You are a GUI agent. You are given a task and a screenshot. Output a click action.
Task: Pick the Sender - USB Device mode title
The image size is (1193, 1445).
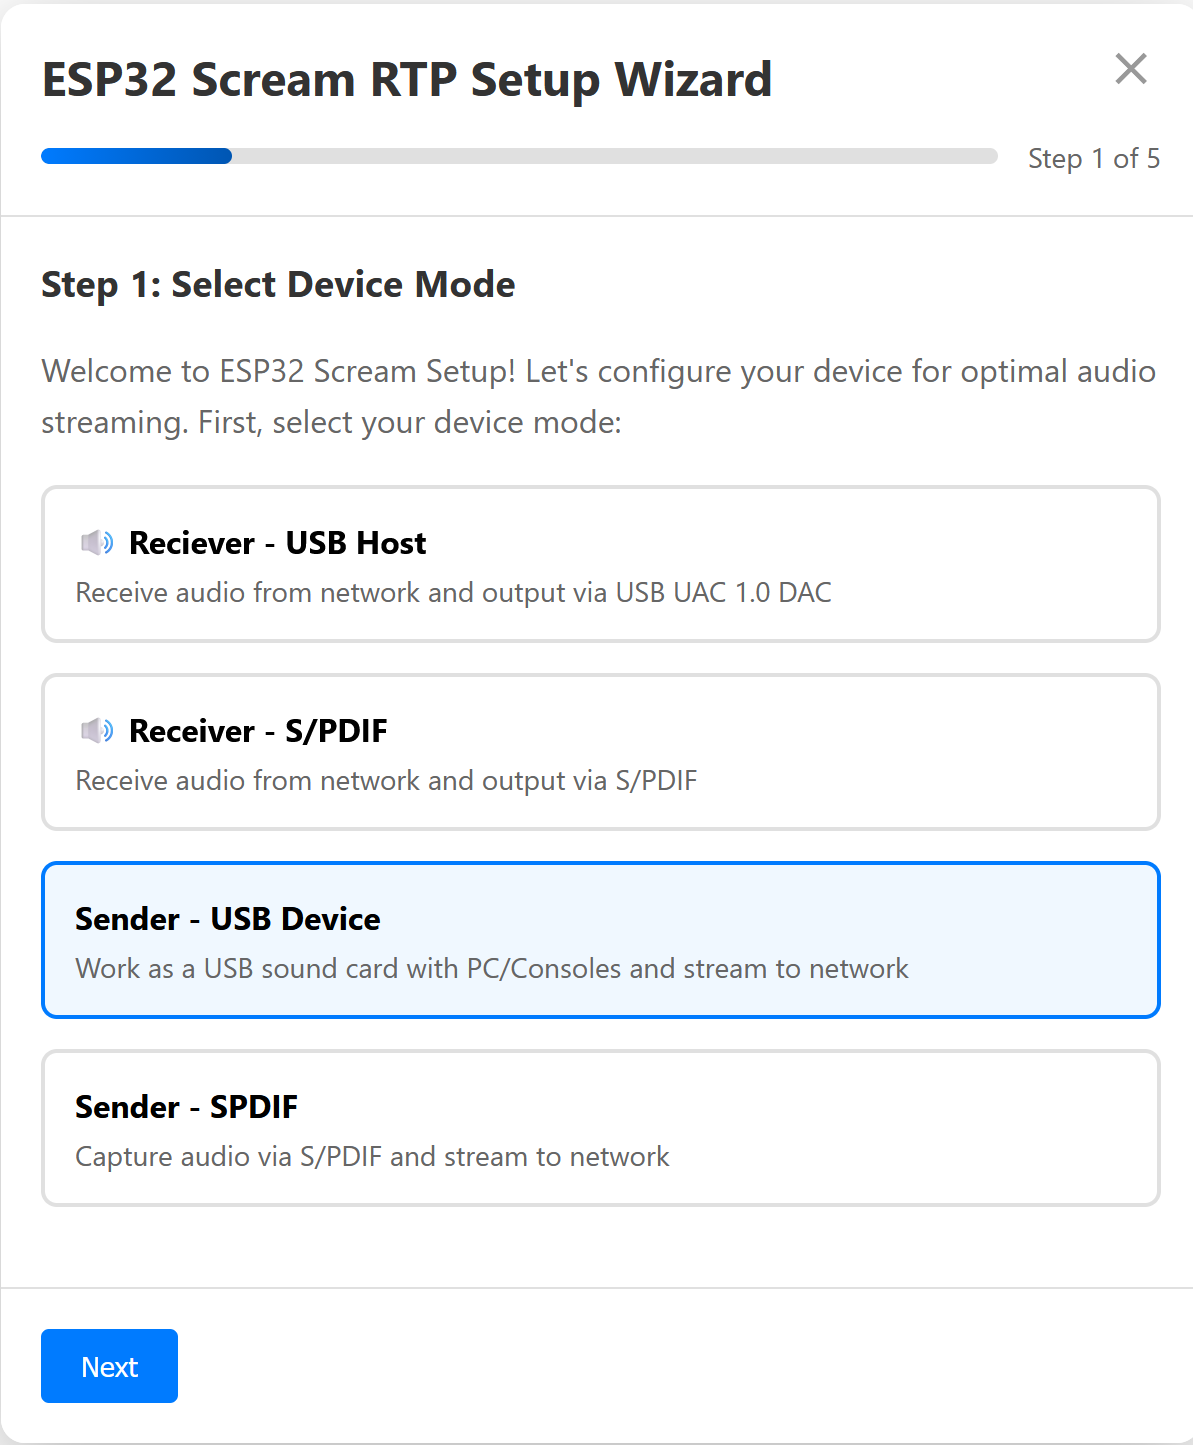pos(228,919)
